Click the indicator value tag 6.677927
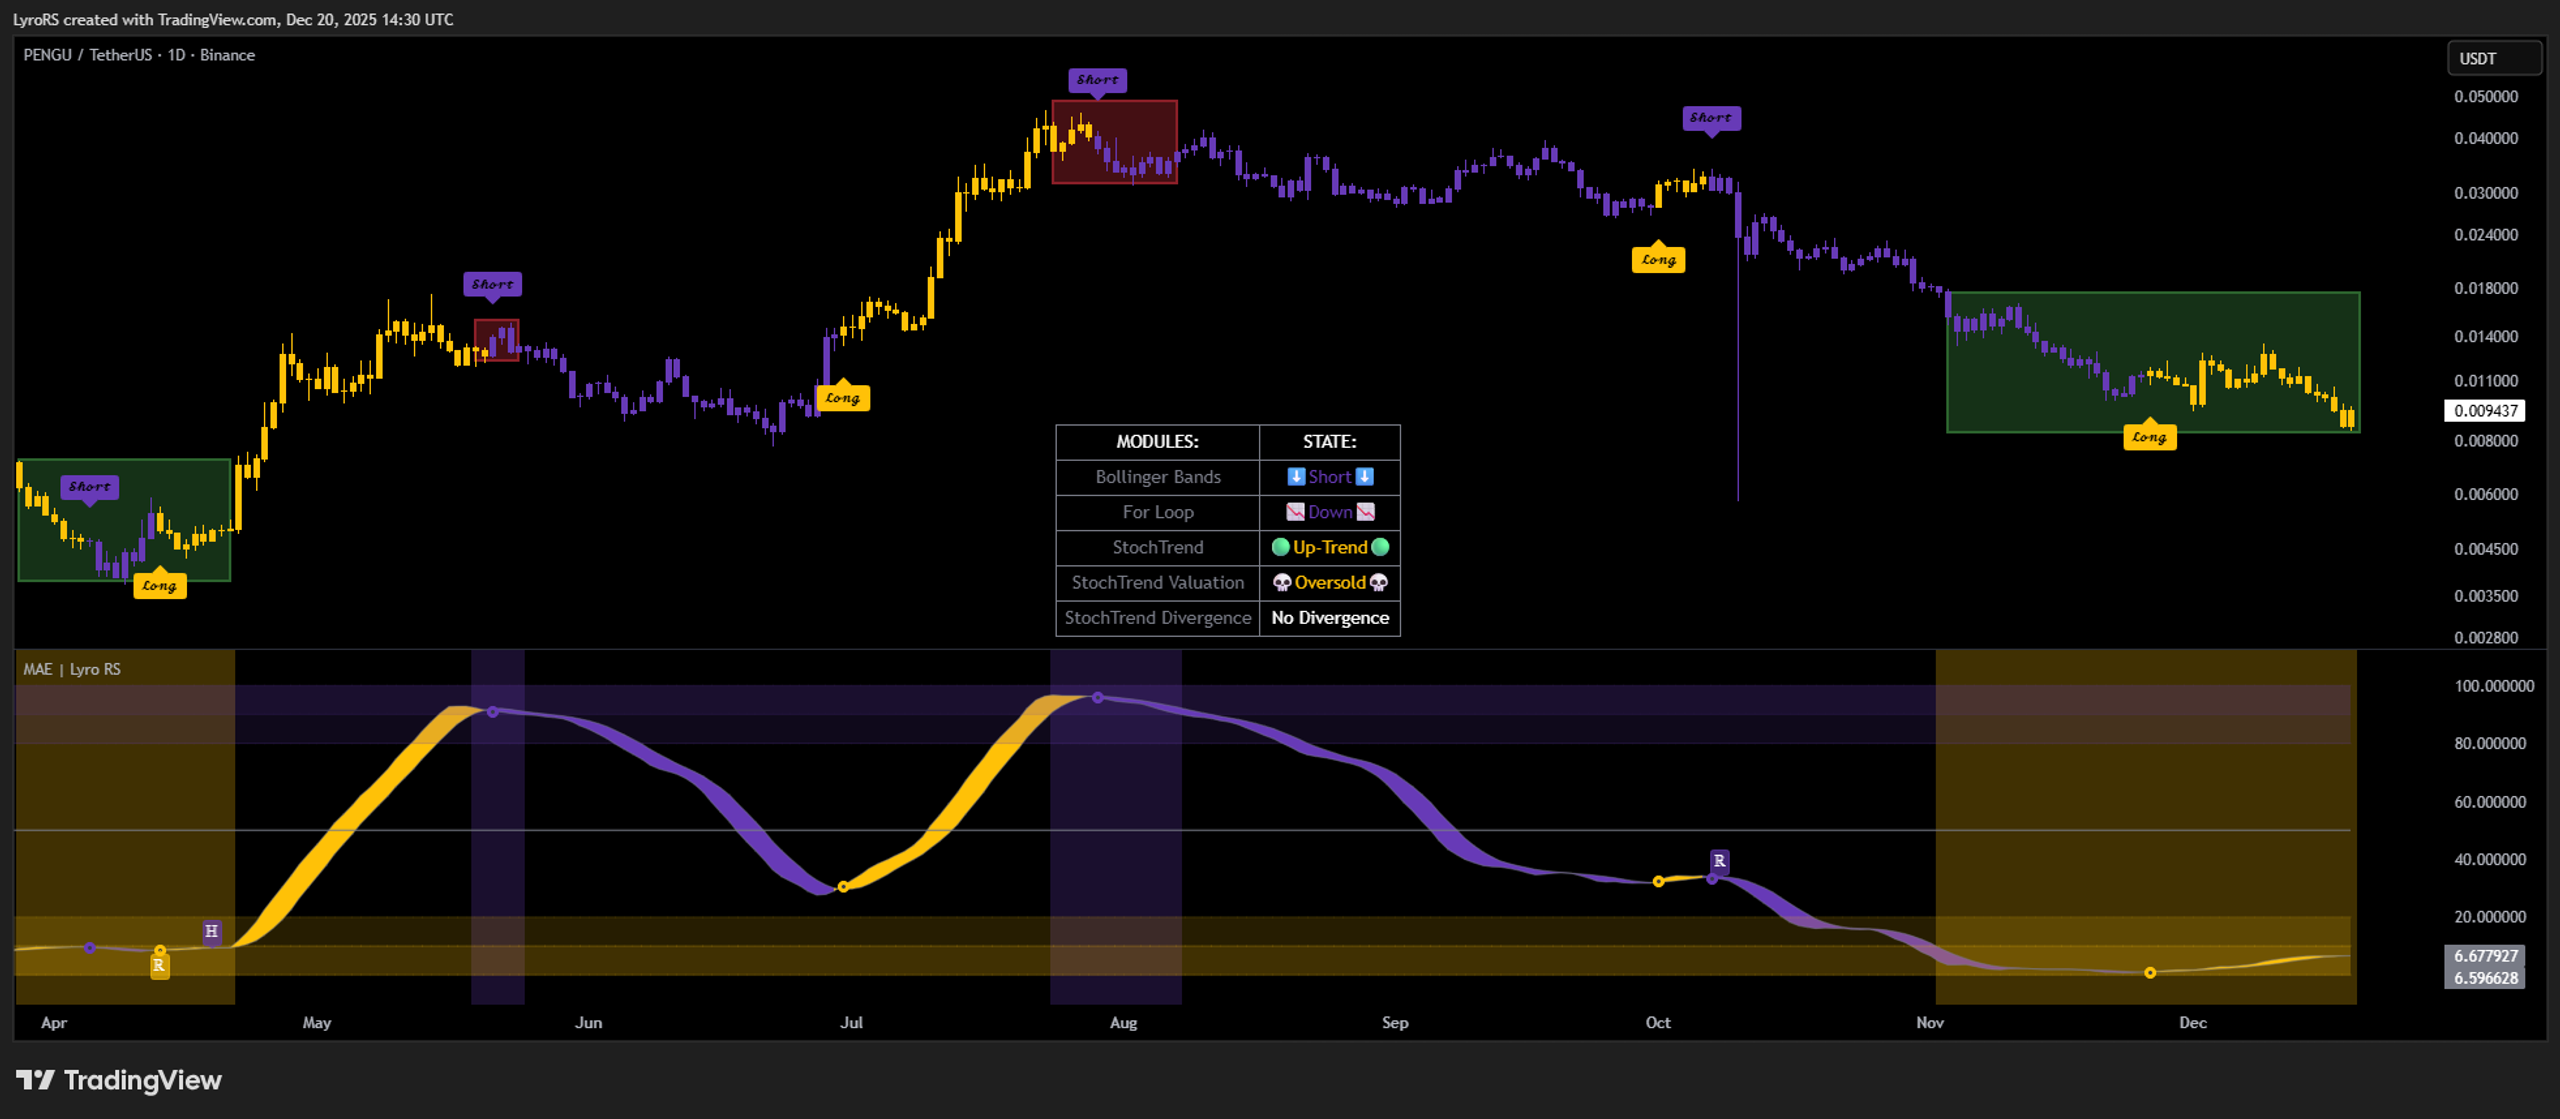The width and height of the screenshot is (2560, 1119). pos(2485,956)
